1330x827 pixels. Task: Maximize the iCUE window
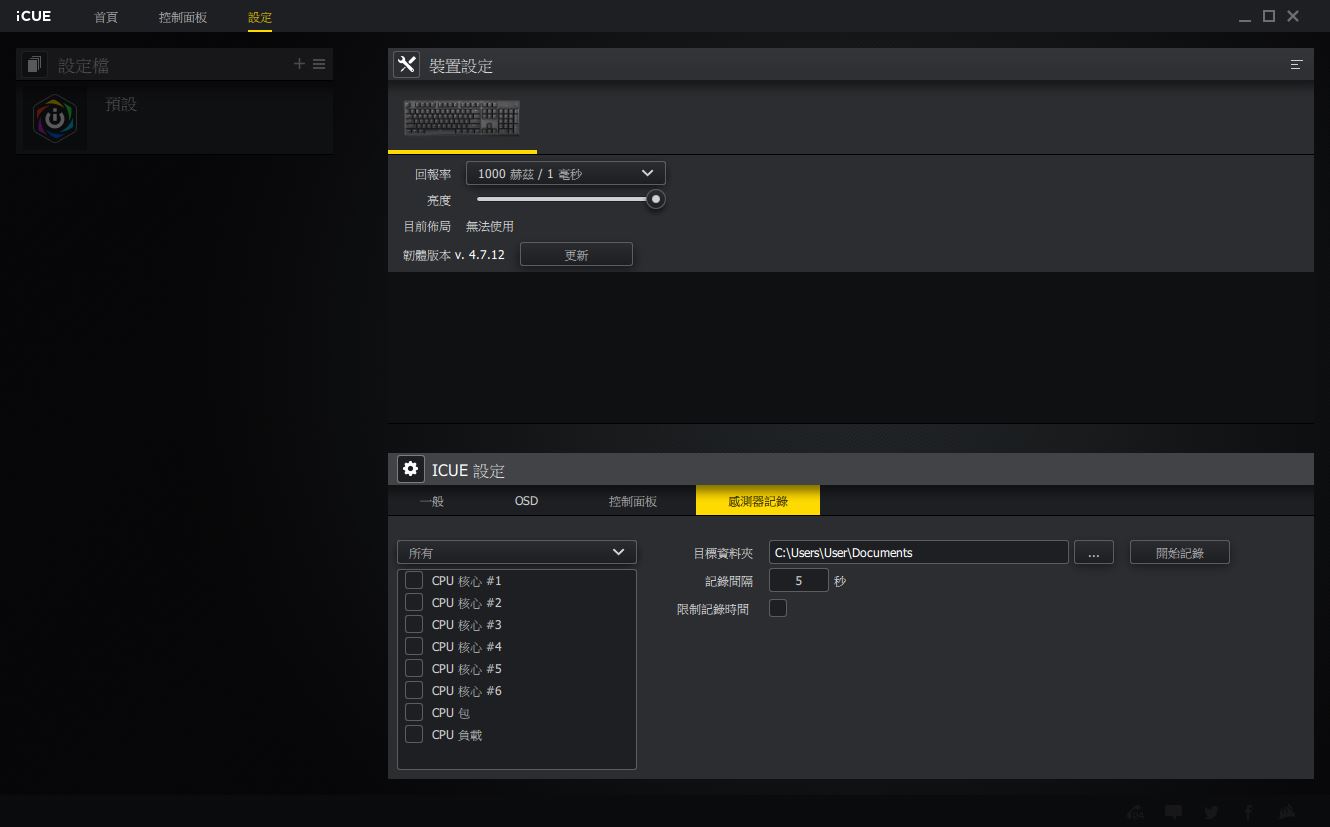pos(1269,16)
